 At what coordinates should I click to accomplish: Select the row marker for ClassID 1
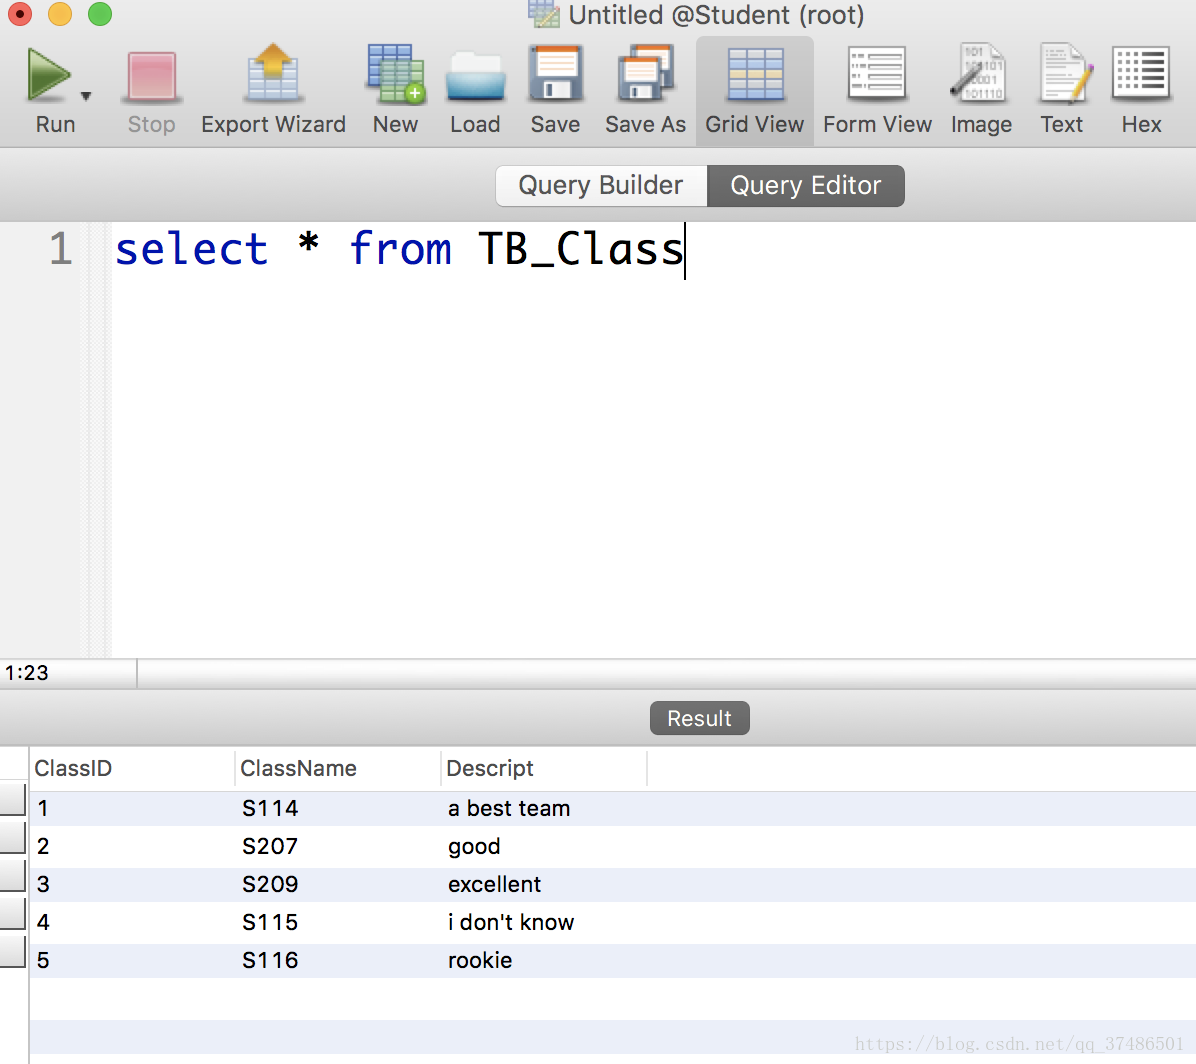(x=13, y=801)
